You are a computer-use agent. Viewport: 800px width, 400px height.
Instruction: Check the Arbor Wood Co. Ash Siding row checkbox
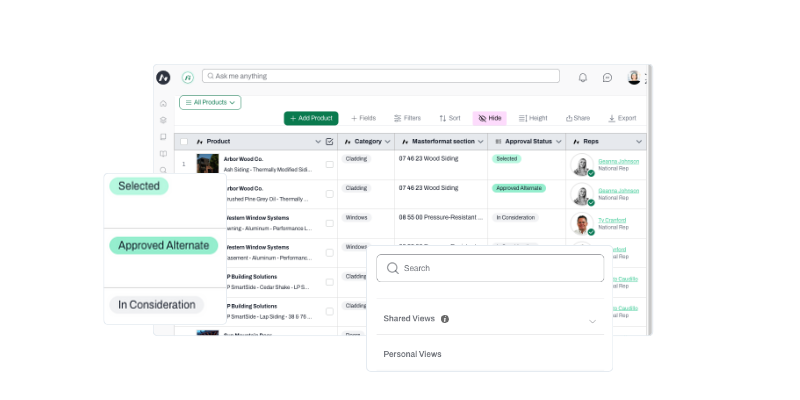click(x=330, y=164)
